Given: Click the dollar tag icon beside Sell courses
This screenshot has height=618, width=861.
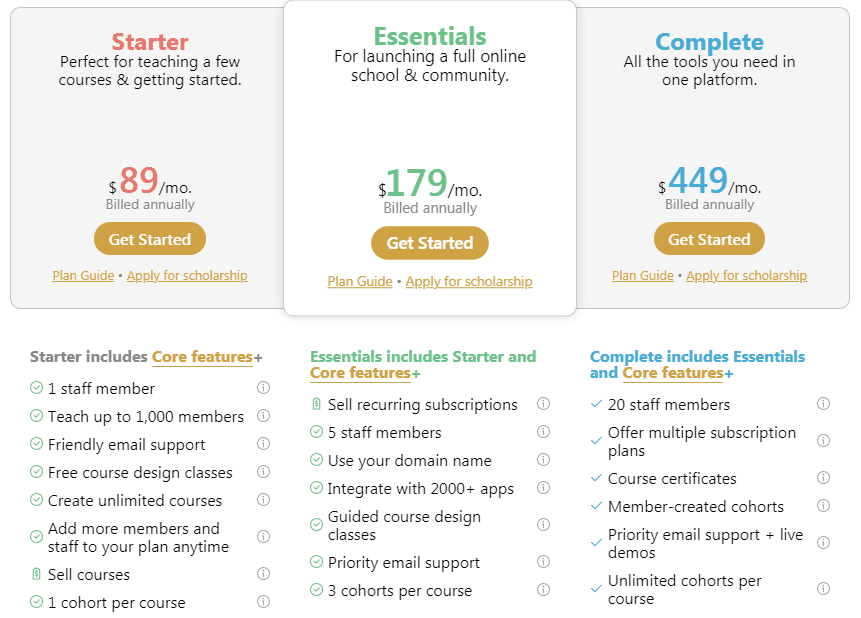Looking at the screenshot, I should pyautogui.click(x=36, y=574).
